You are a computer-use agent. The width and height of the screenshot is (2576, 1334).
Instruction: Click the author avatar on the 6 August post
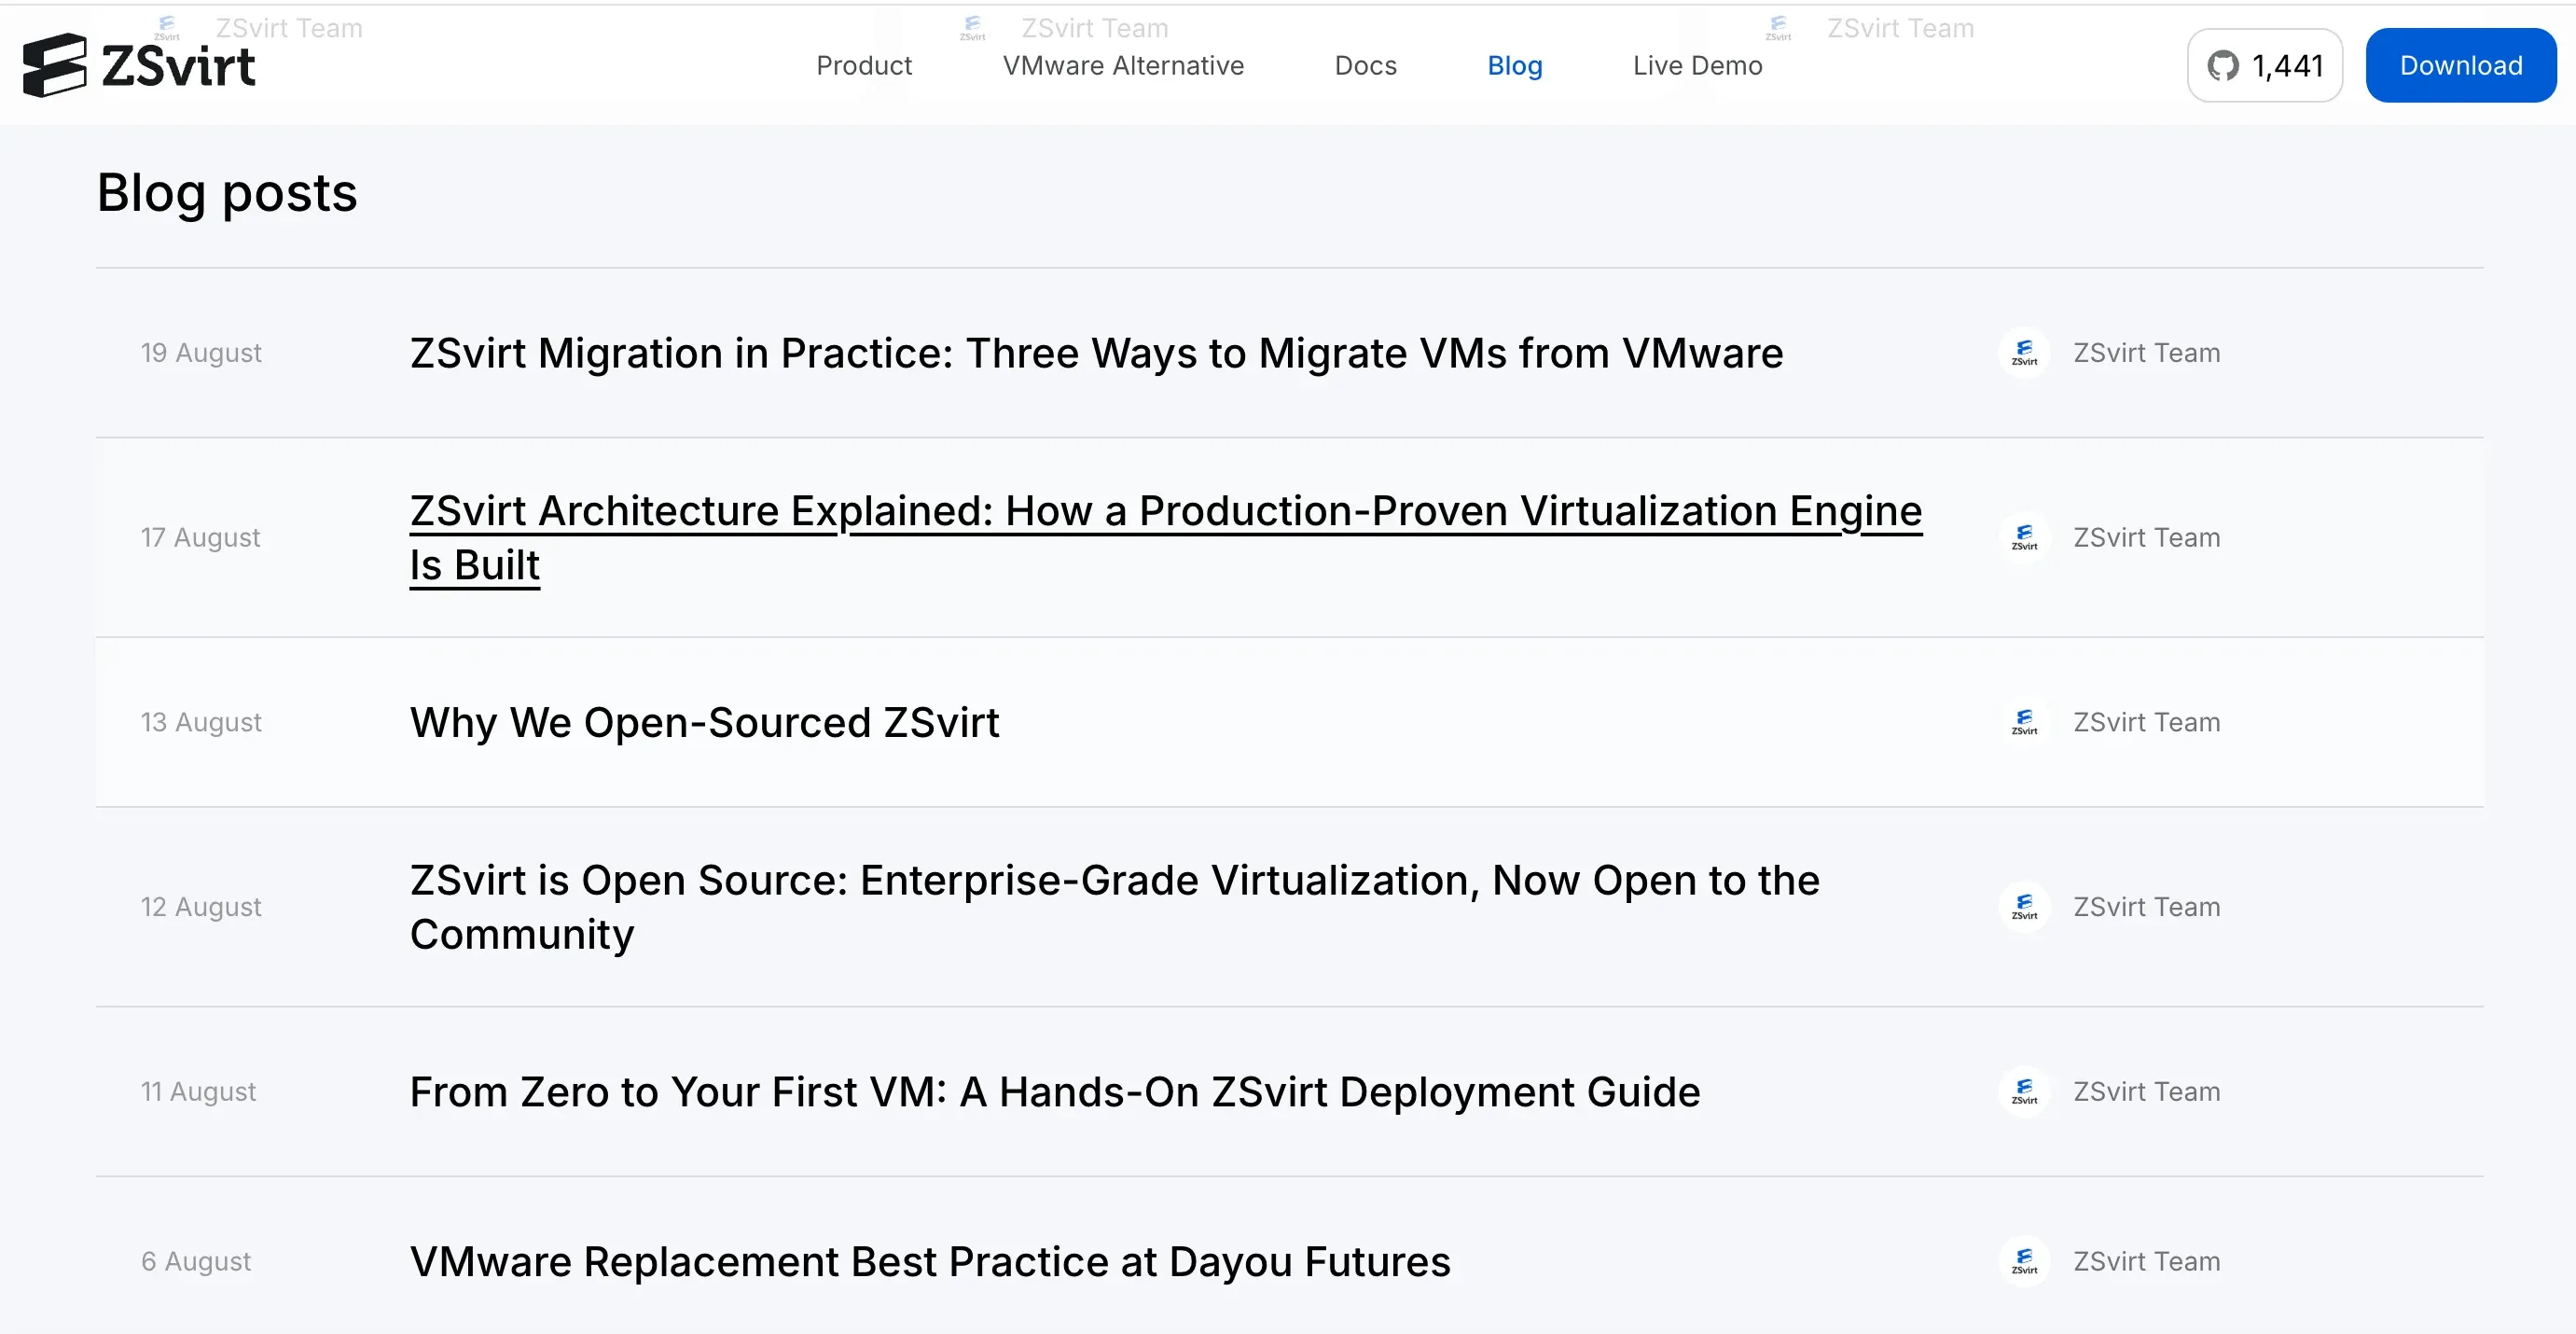point(2025,1262)
